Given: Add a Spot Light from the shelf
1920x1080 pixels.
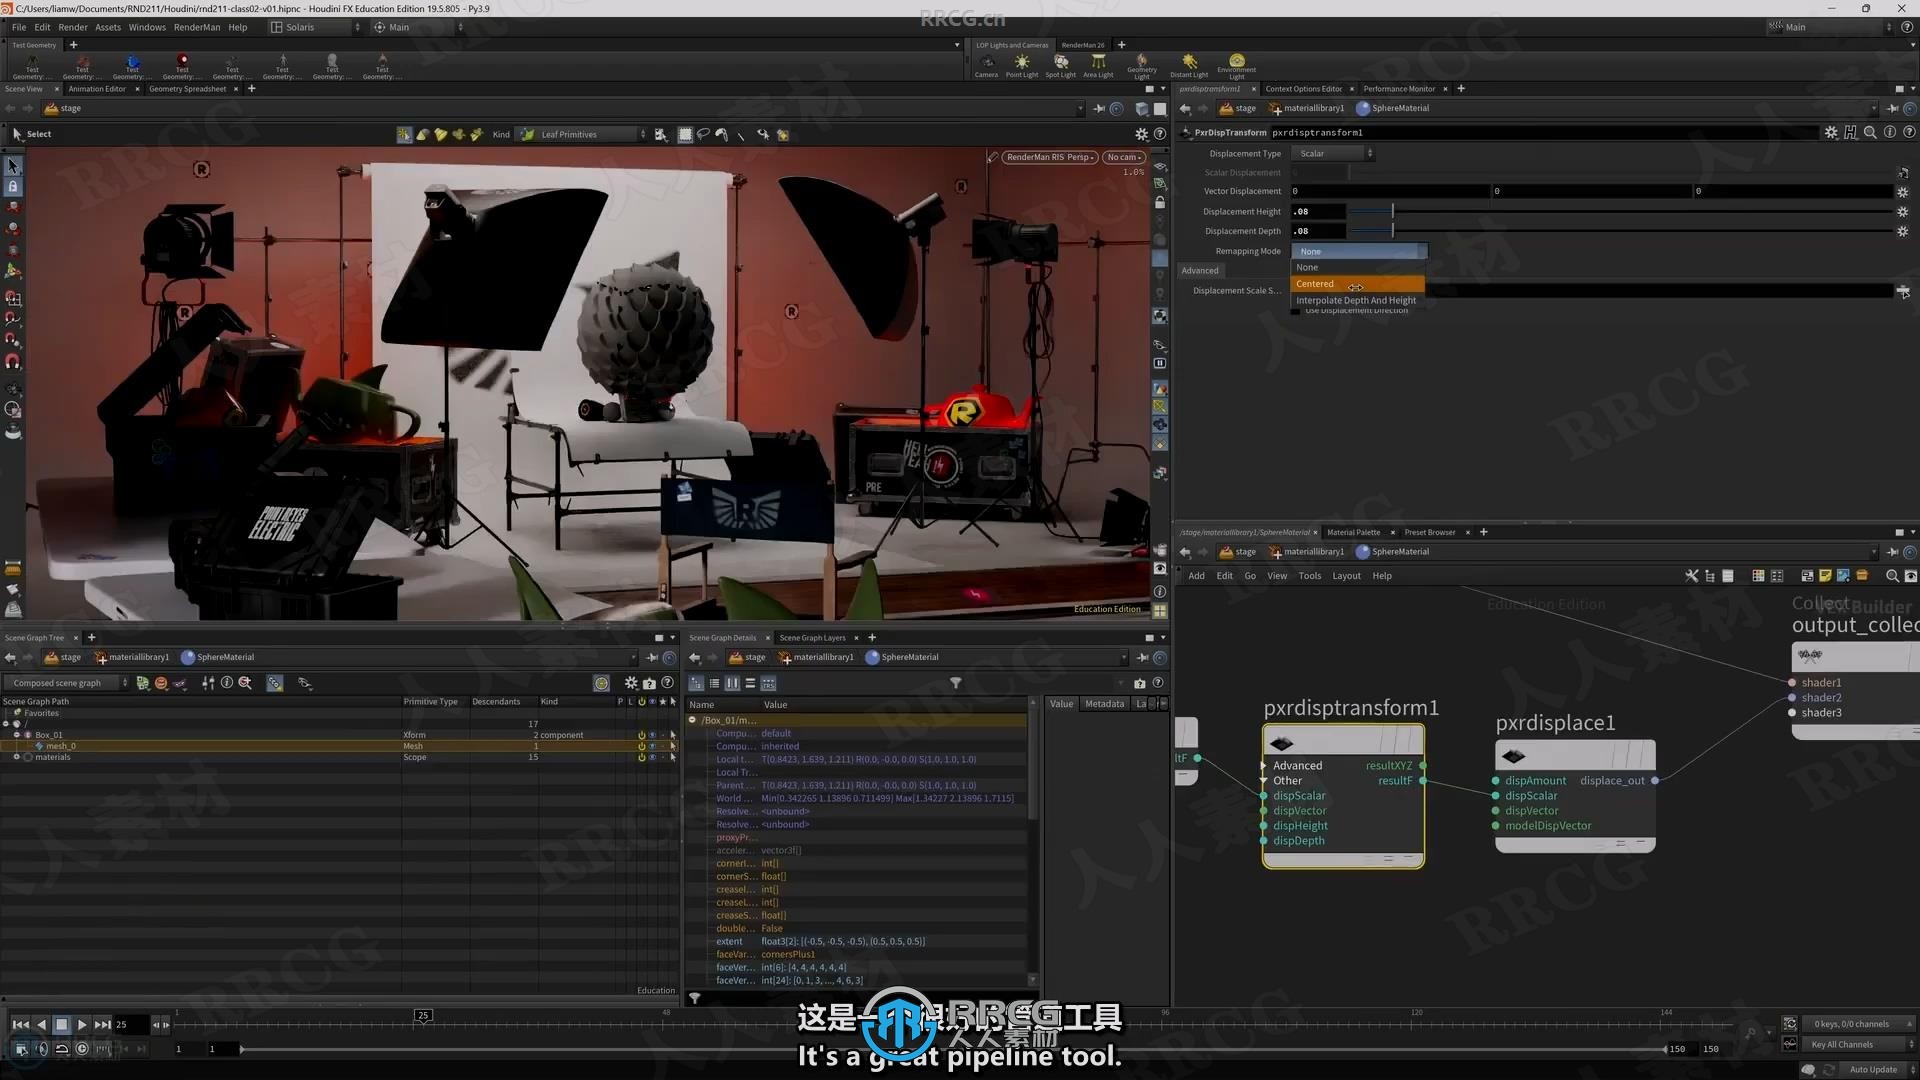Looking at the screenshot, I should click(x=1060, y=66).
